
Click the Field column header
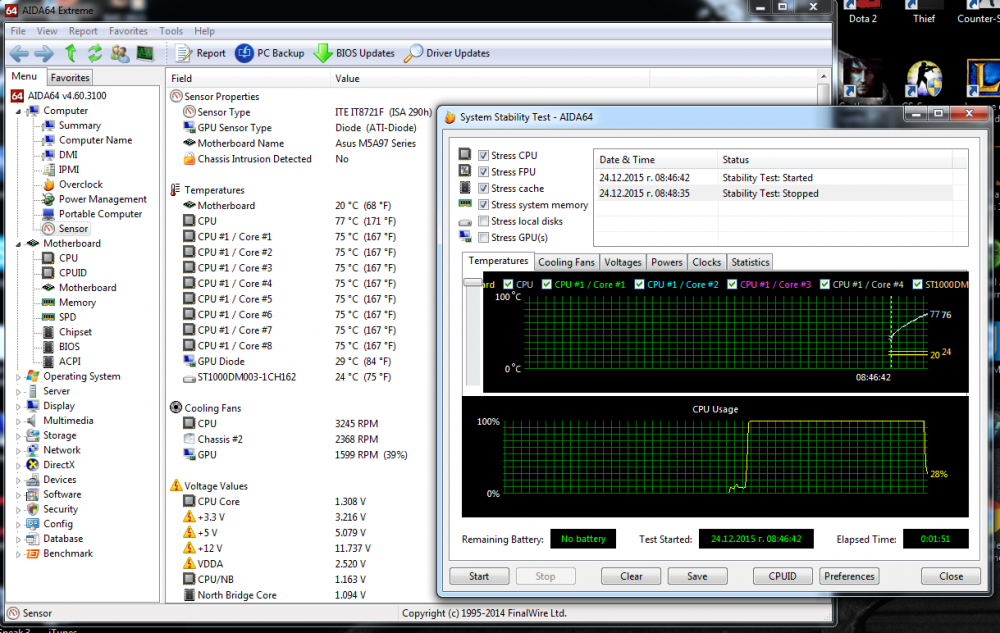click(x=248, y=78)
